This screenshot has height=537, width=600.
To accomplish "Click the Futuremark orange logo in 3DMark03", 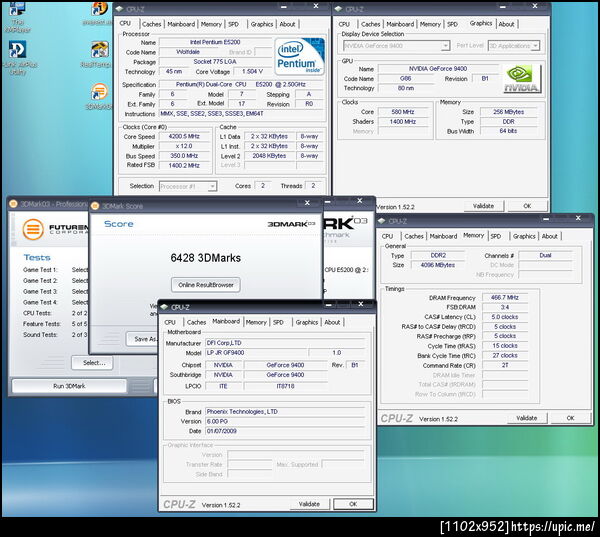I will 33,229.
